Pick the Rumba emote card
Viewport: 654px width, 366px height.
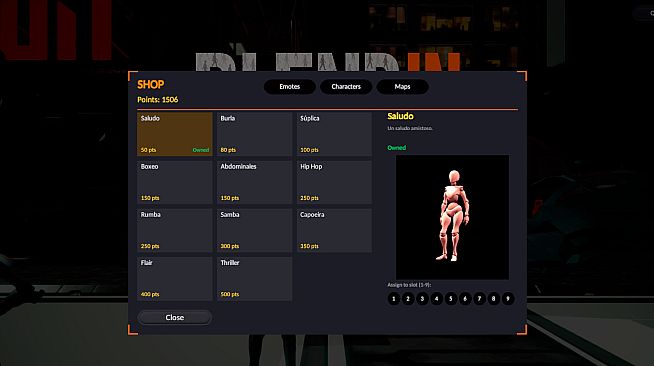175,230
